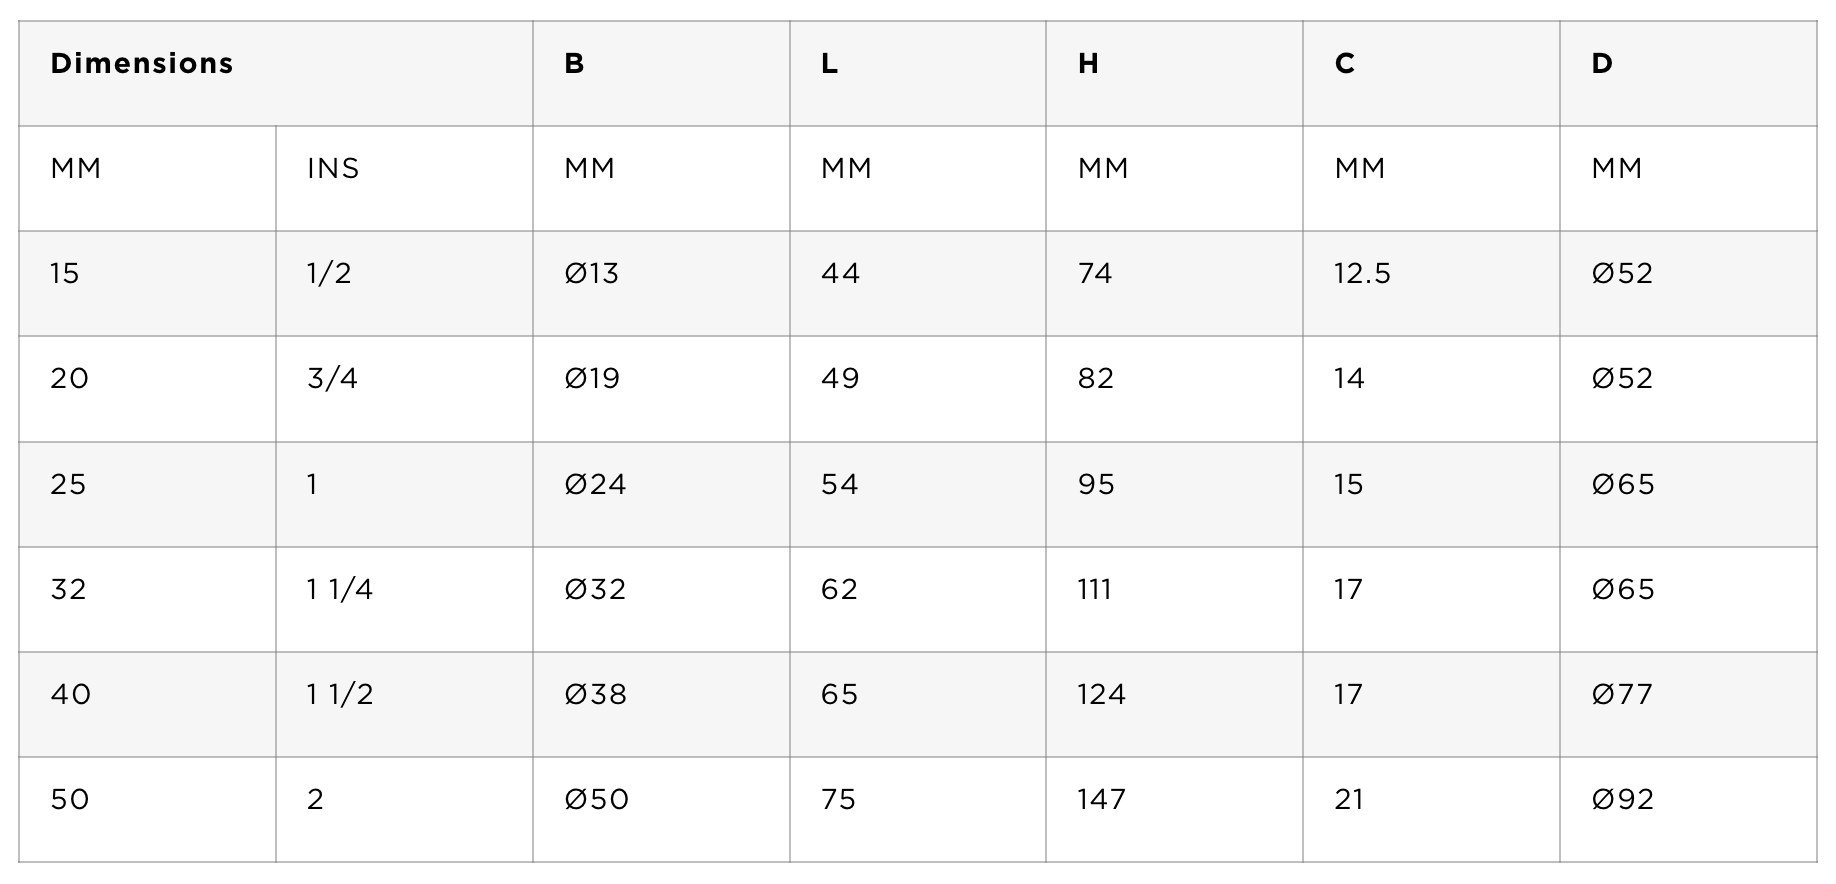The image size is (1836, 884).
Task: Click the 3/4 inch size cell
Action: (x=404, y=389)
